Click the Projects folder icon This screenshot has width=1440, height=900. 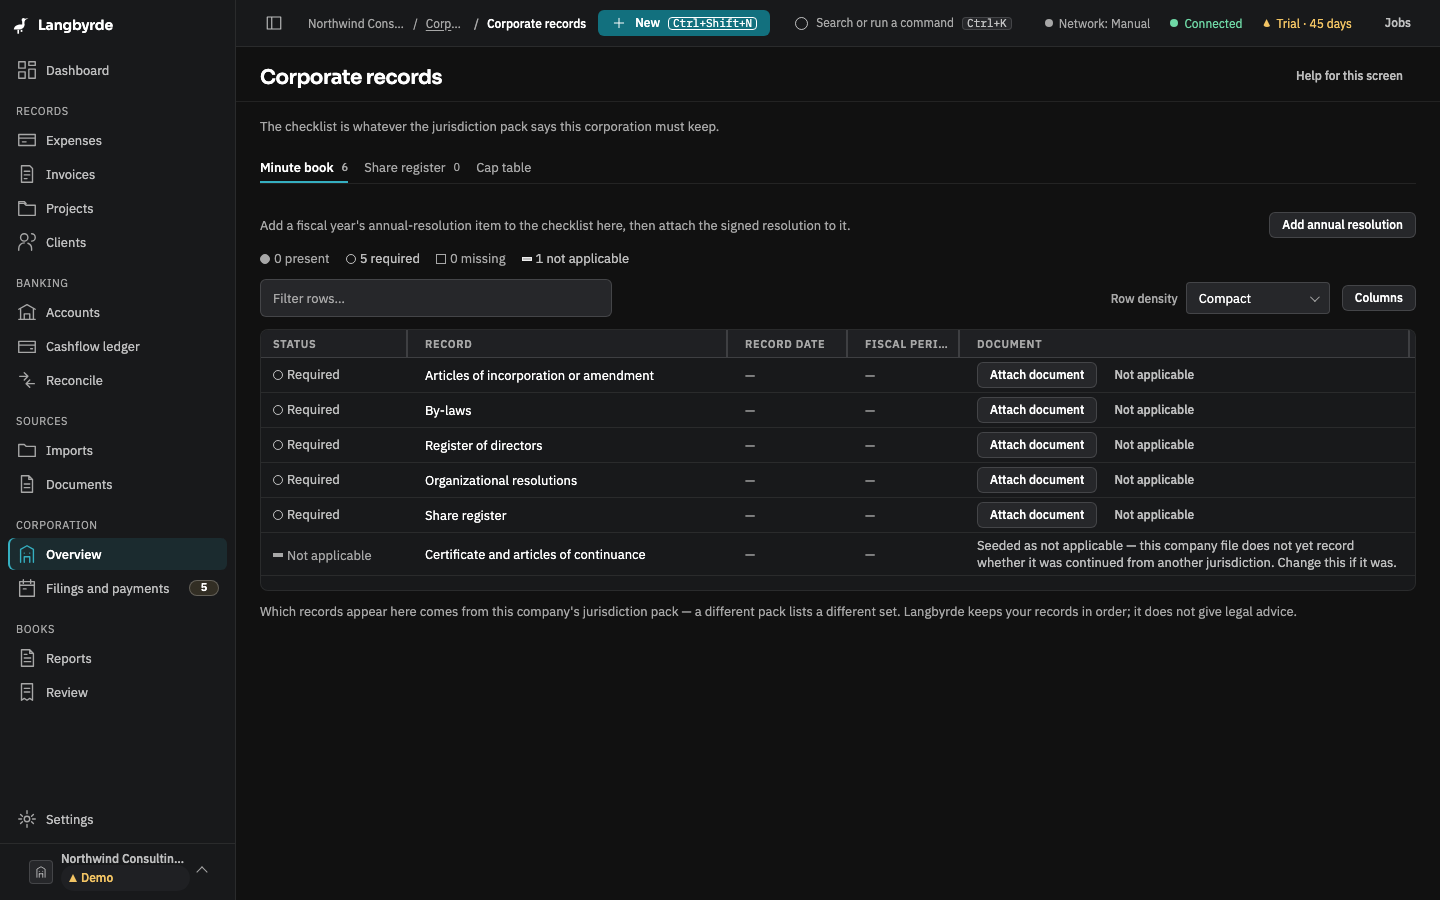click(27, 208)
